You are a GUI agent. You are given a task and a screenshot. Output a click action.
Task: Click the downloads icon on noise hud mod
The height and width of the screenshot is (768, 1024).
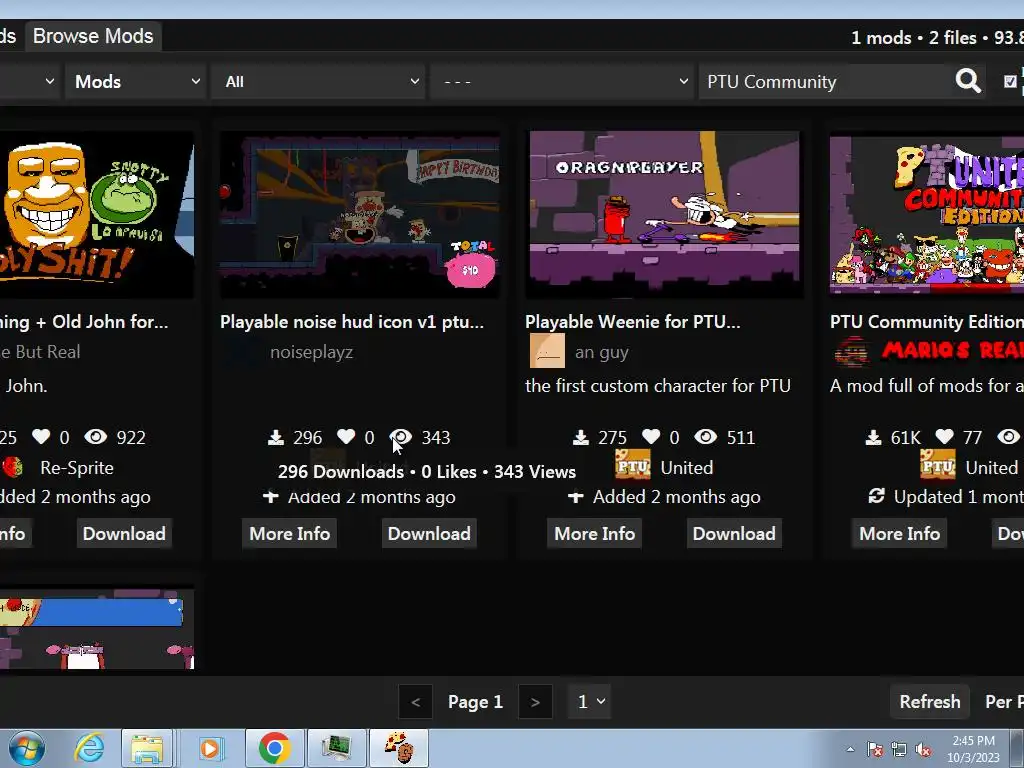276,438
